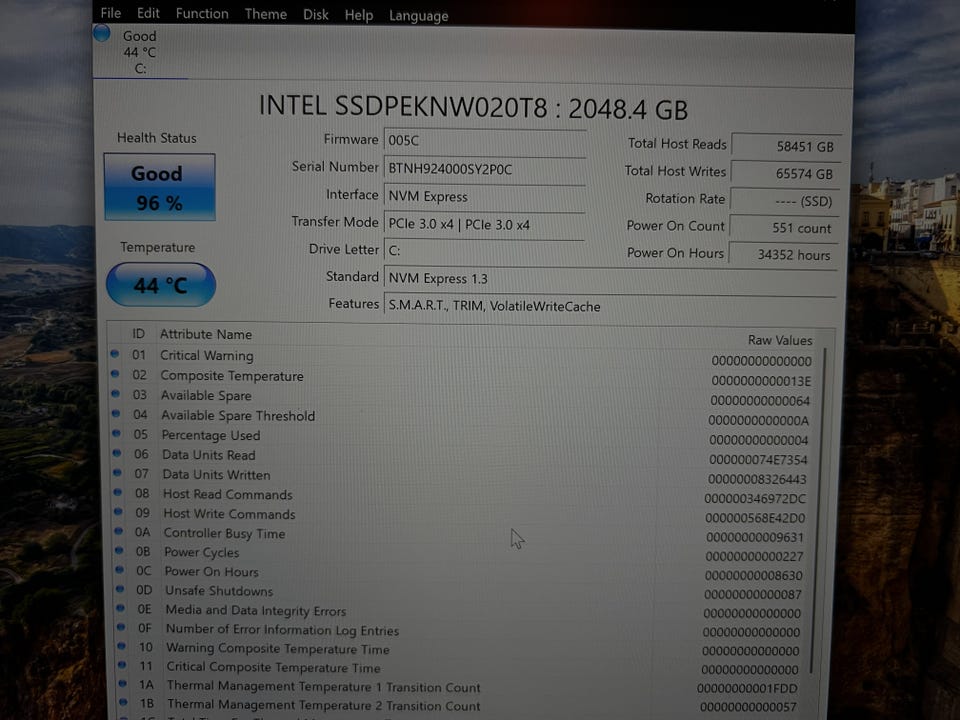This screenshot has width=960, height=720.
Task: Open the Theme menu
Action: tap(265, 14)
